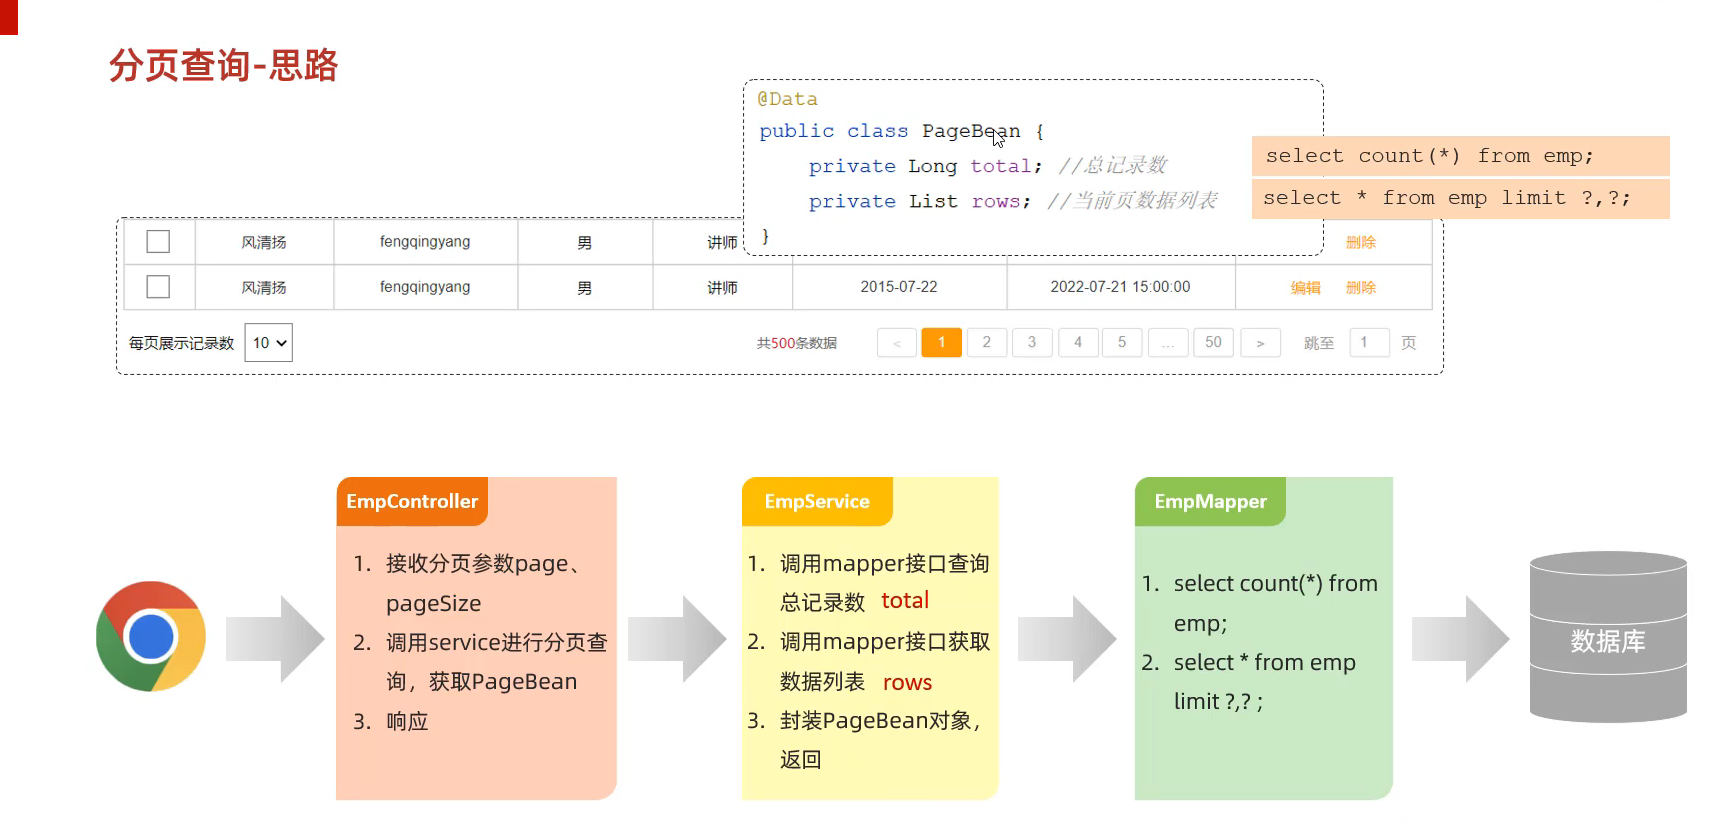Click the arrow between EmpService and EmpMapper
Screen dimensions: 1725x824
tap(1066, 639)
